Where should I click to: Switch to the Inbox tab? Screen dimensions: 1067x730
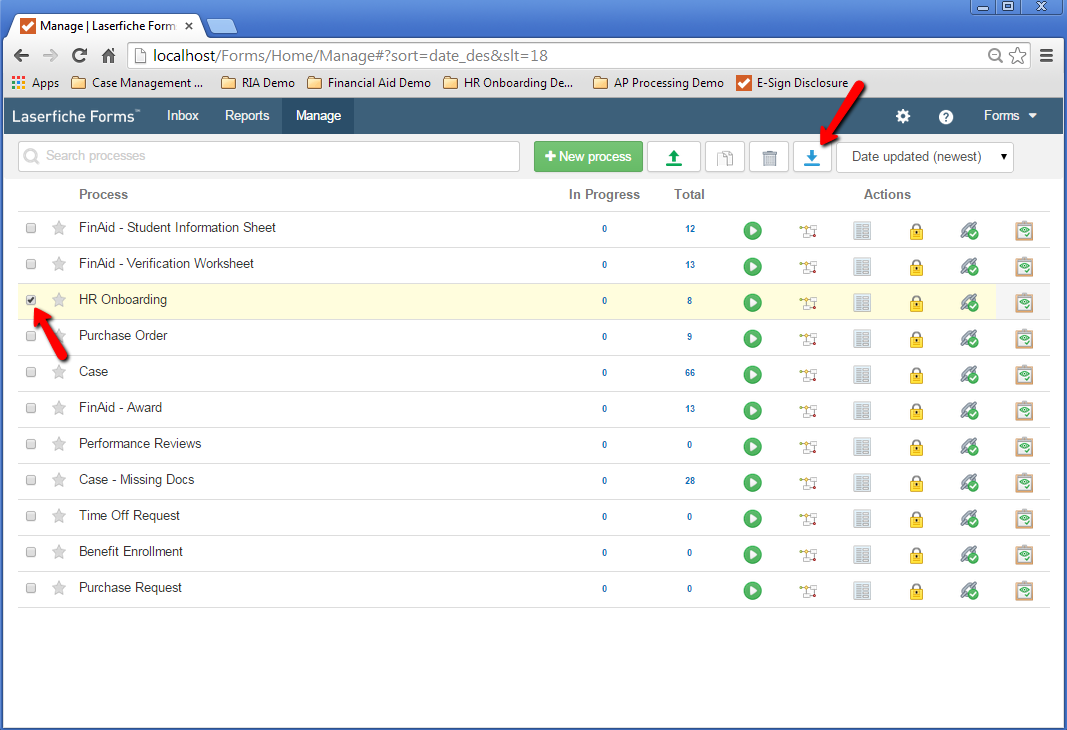tap(183, 116)
